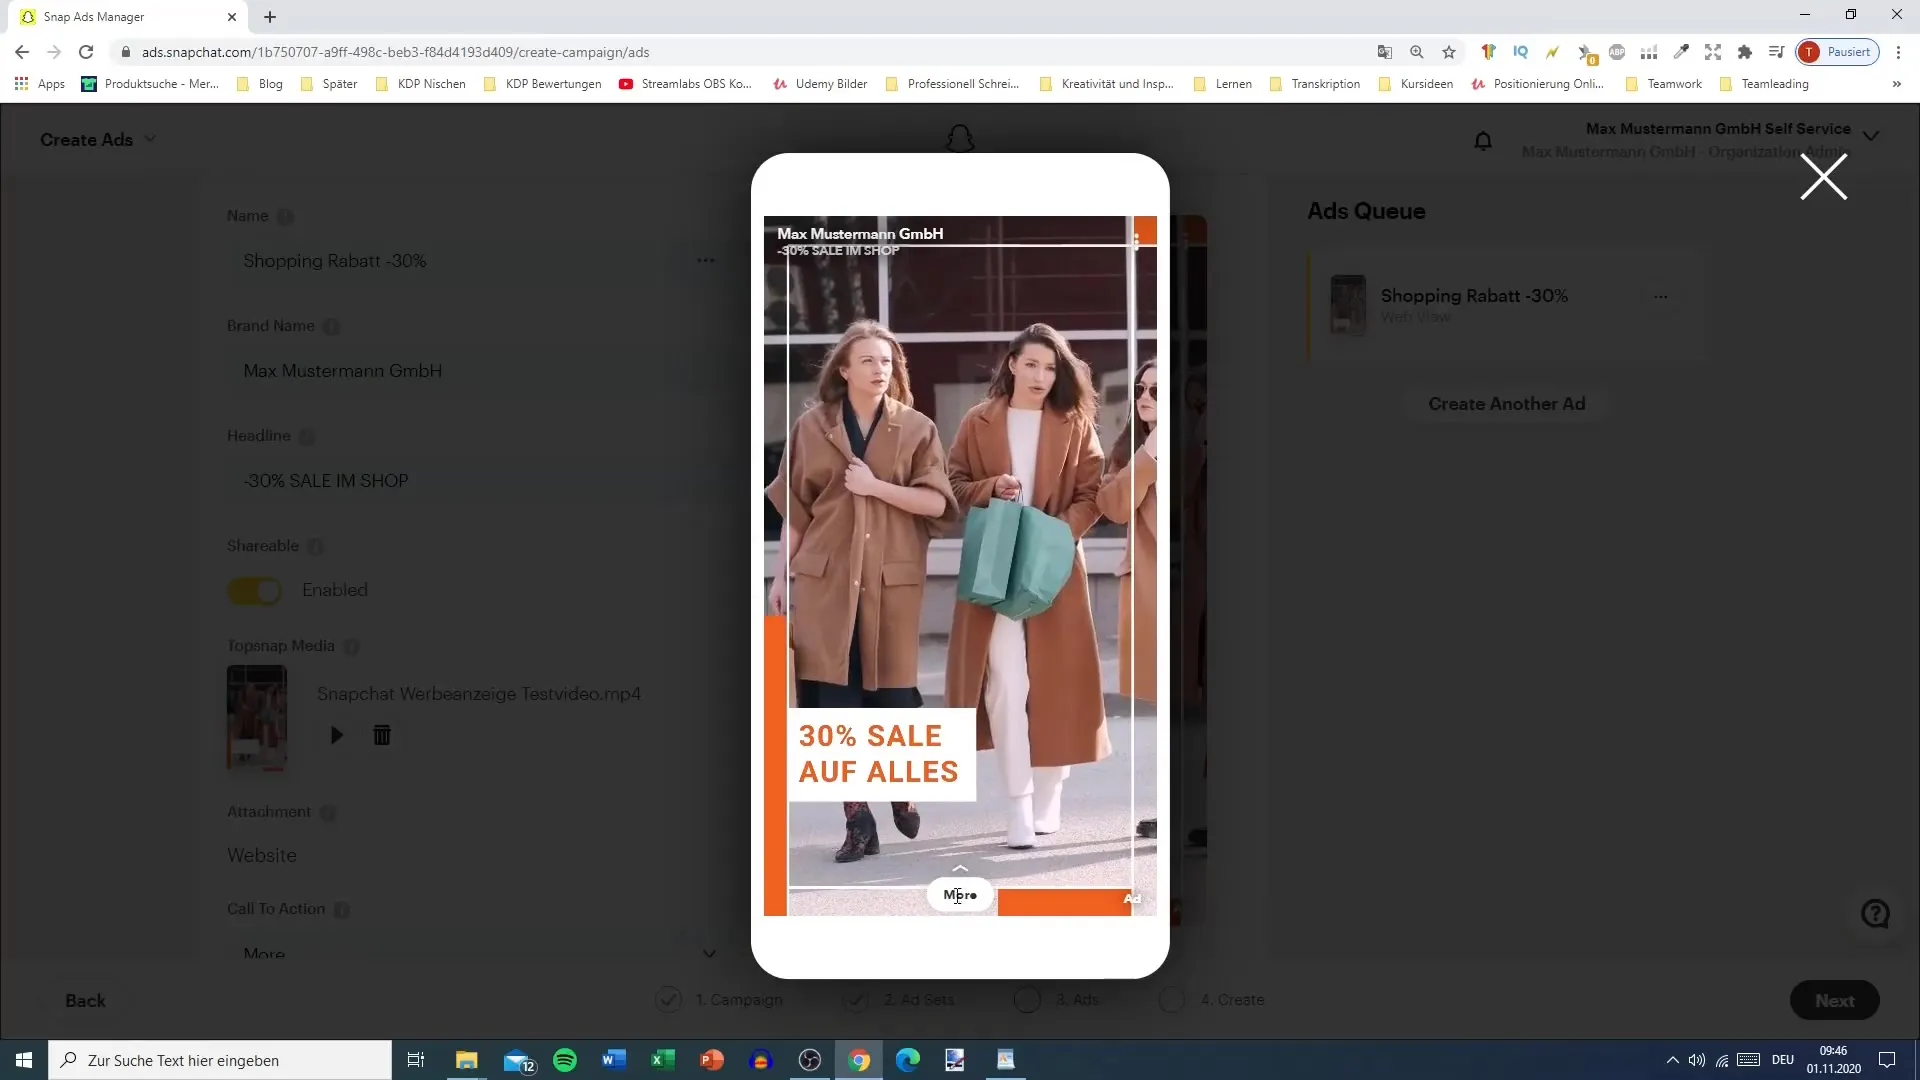Show the Brand Name info icon
1920x1080 pixels.
[332, 327]
